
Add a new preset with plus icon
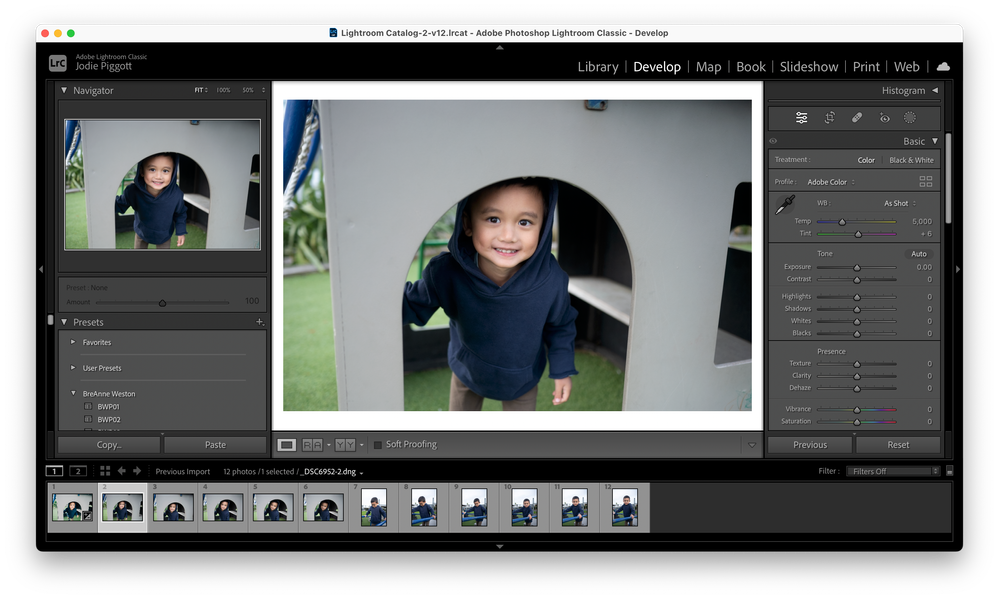[259, 322]
